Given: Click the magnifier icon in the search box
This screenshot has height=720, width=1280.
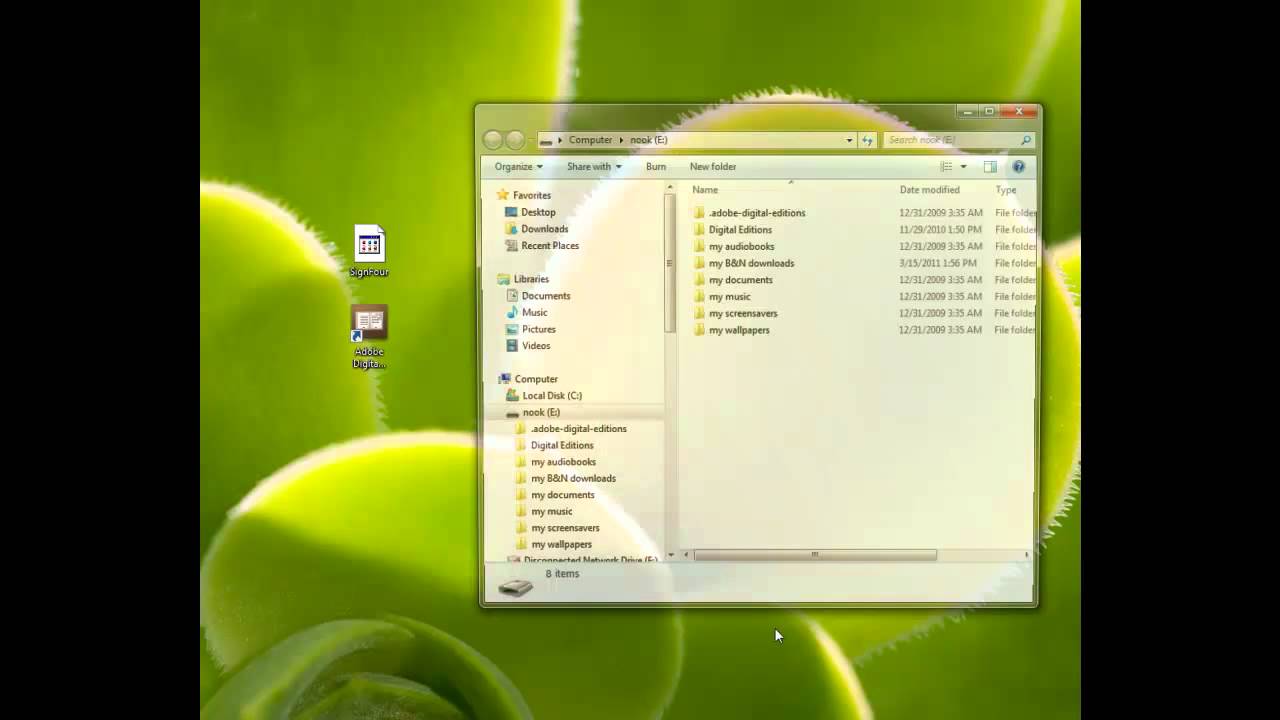Looking at the screenshot, I should [x=1025, y=140].
